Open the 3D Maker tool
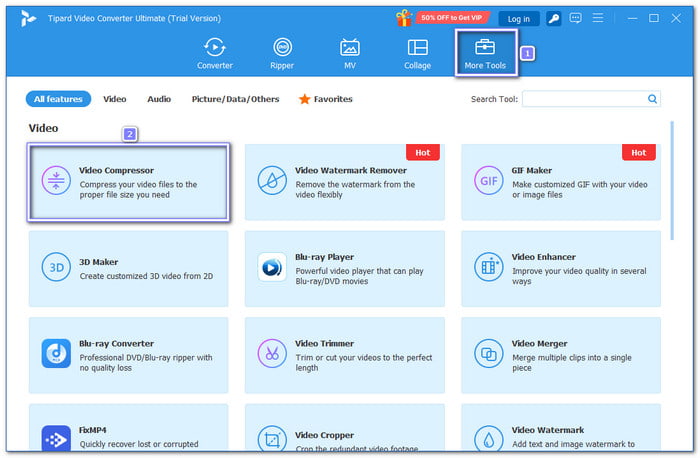 (x=129, y=268)
